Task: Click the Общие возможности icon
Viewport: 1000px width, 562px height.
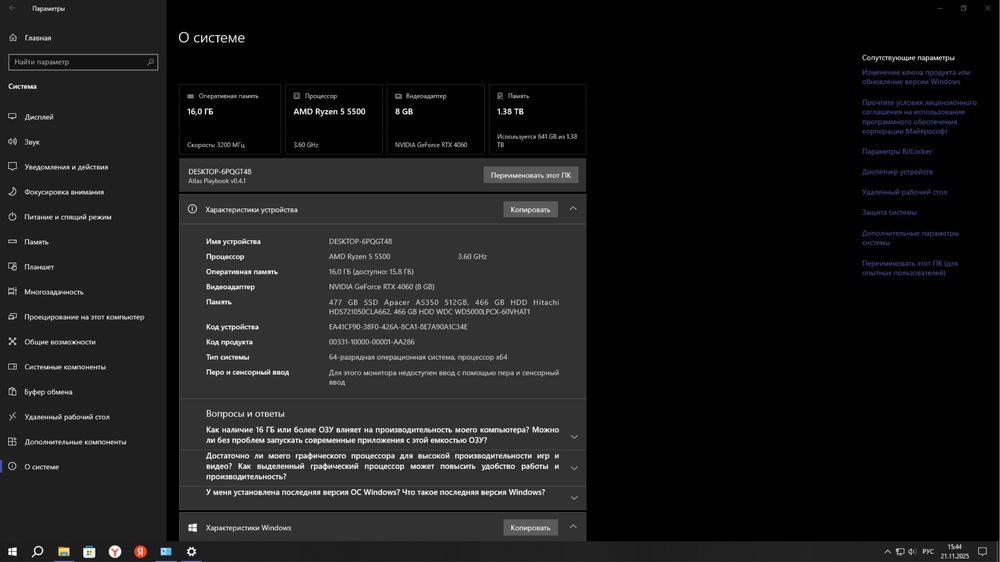Action: point(12,341)
